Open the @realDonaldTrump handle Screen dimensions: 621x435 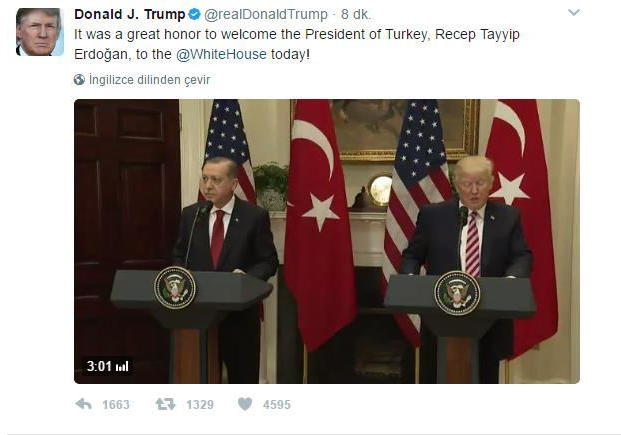(266, 15)
